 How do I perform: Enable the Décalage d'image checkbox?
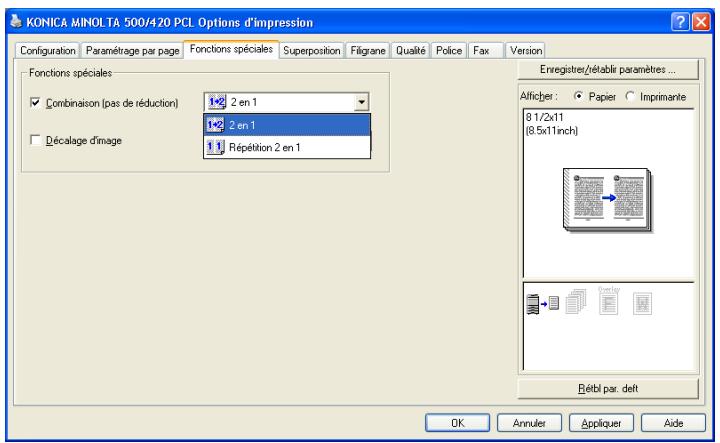[35, 140]
